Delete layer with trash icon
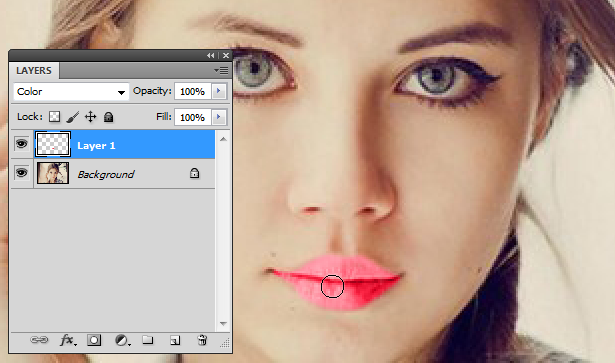 tap(202, 340)
